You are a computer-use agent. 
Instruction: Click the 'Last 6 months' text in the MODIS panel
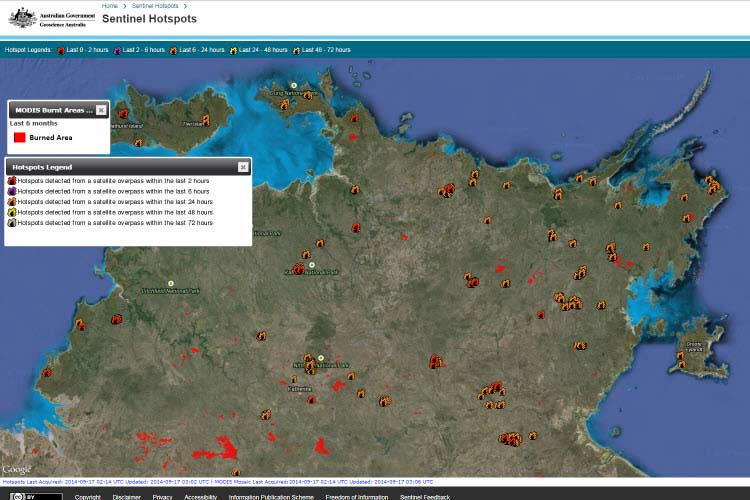pos(33,123)
